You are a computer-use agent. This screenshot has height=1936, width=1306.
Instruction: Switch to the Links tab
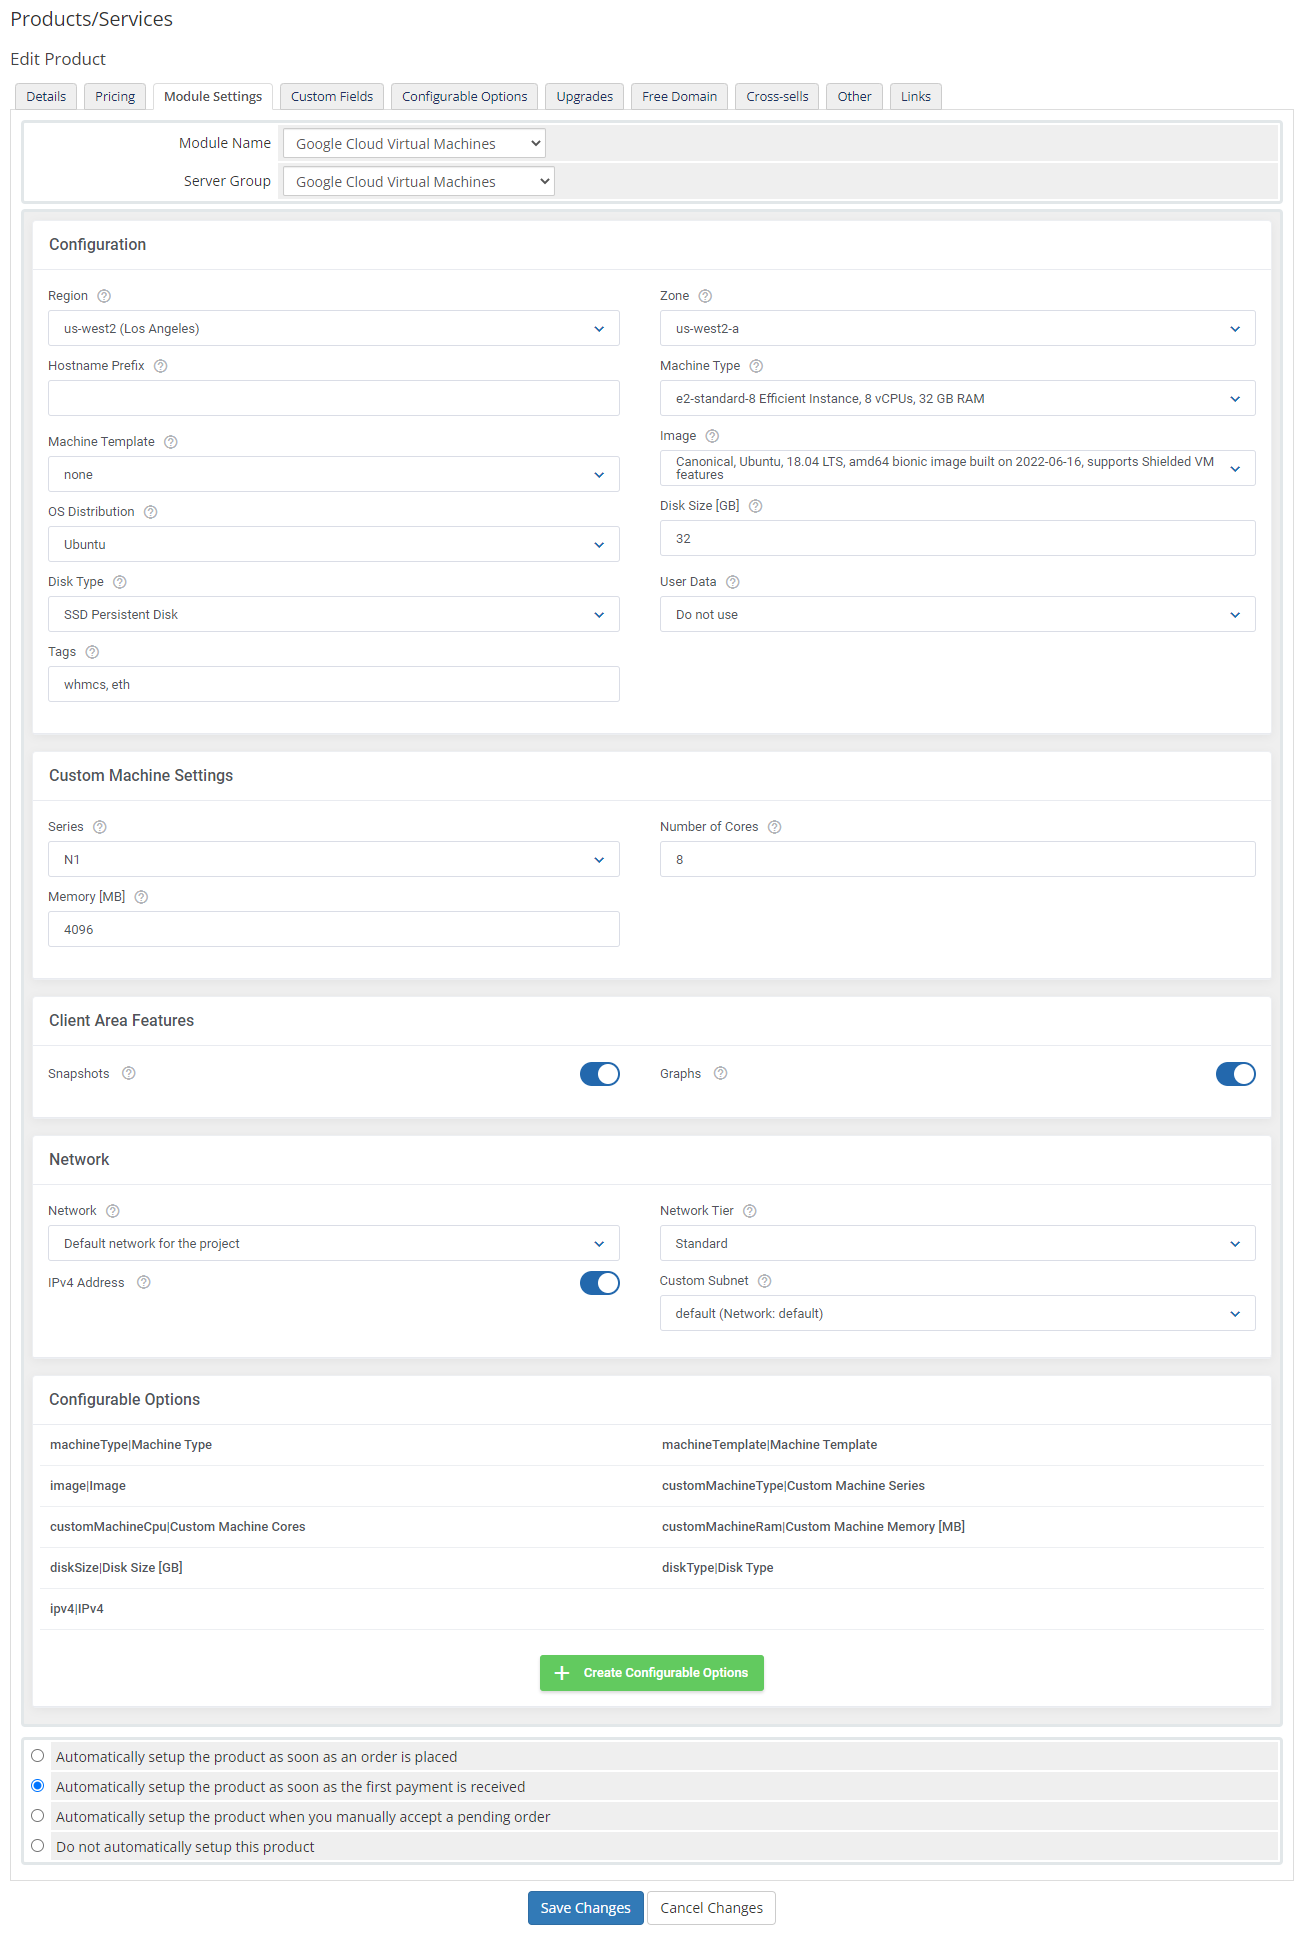pyautogui.click(x=916, y=96)
